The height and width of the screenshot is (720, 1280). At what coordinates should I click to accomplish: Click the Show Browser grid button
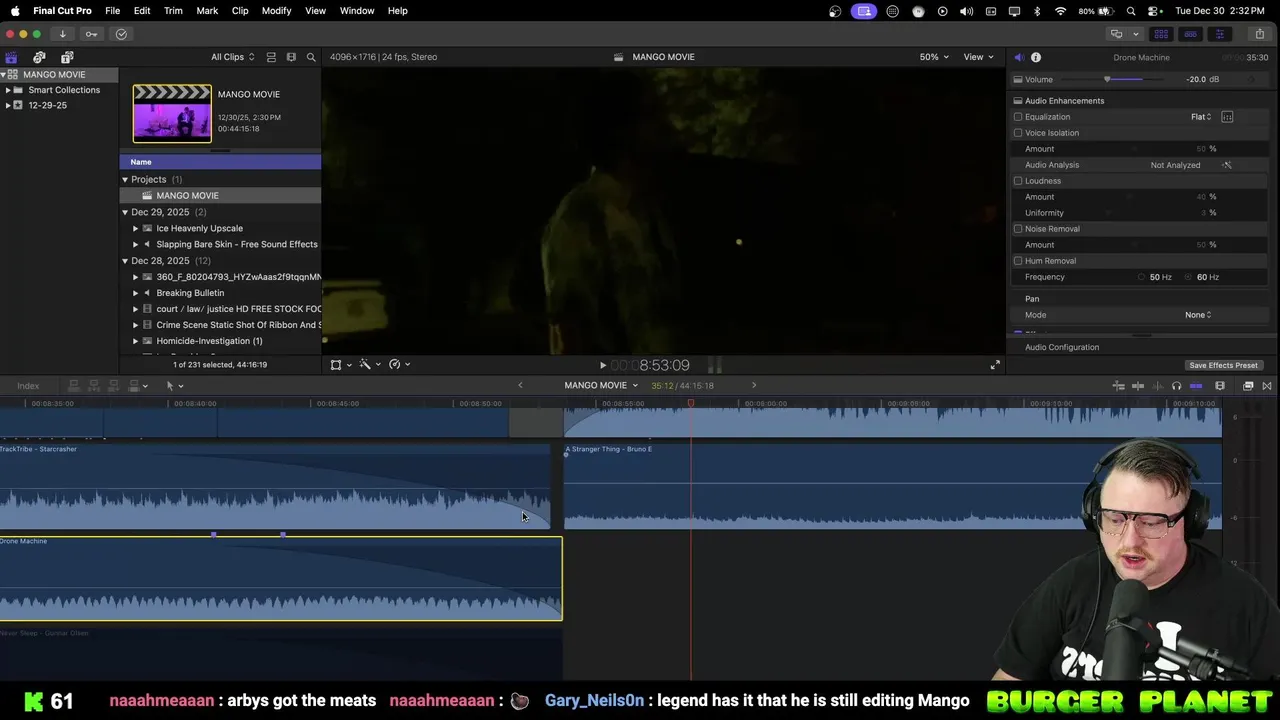pyautogui.click(x=1161, y=34)
